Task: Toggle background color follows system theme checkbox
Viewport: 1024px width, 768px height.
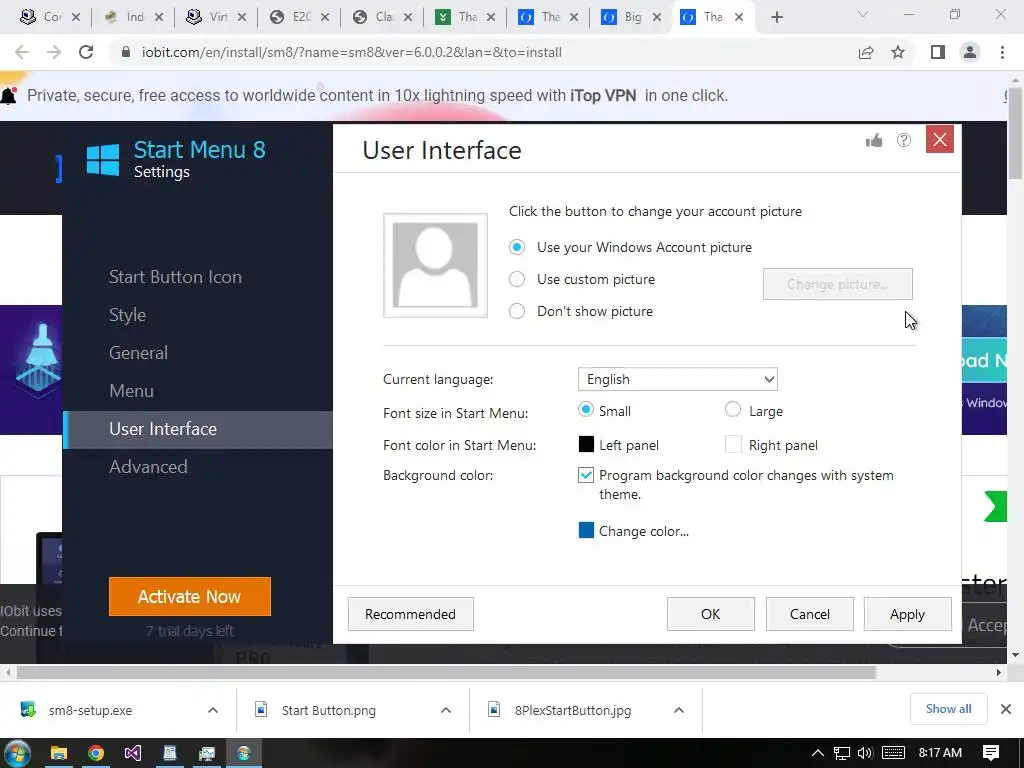Action: [586, 475]
